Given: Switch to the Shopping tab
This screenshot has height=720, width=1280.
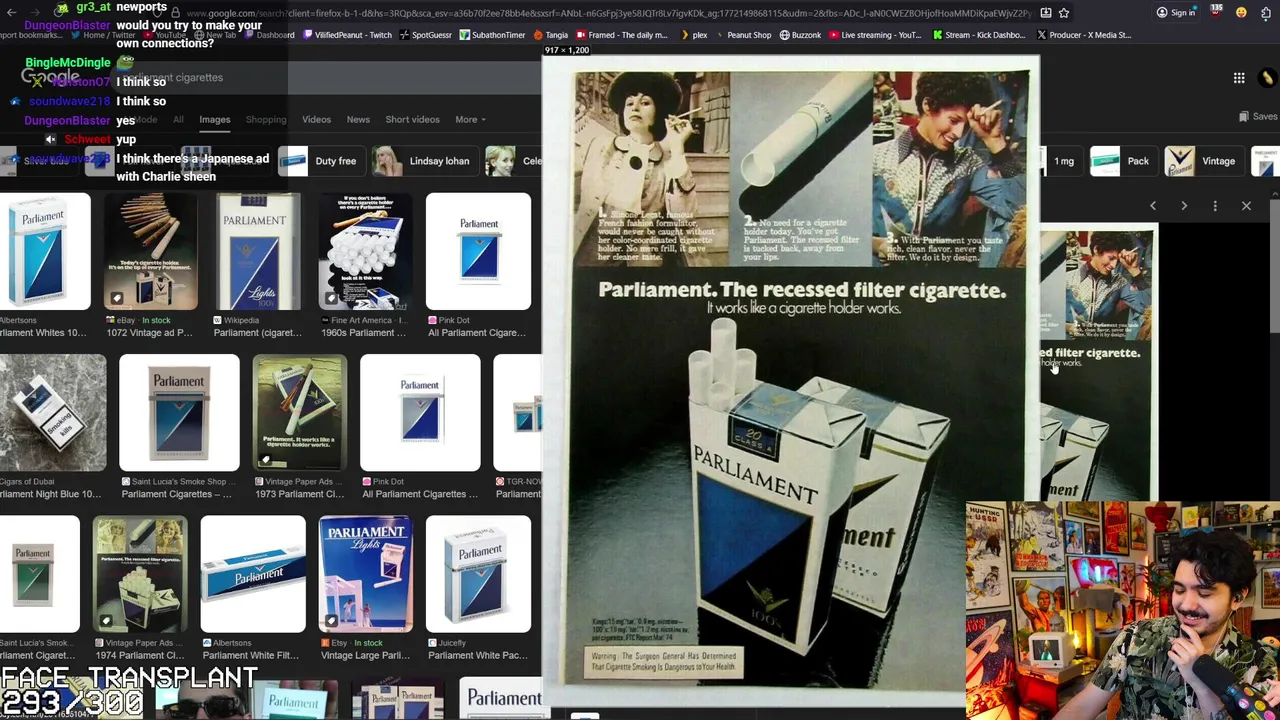Looking at the screenshot, I should click(266, 120).
